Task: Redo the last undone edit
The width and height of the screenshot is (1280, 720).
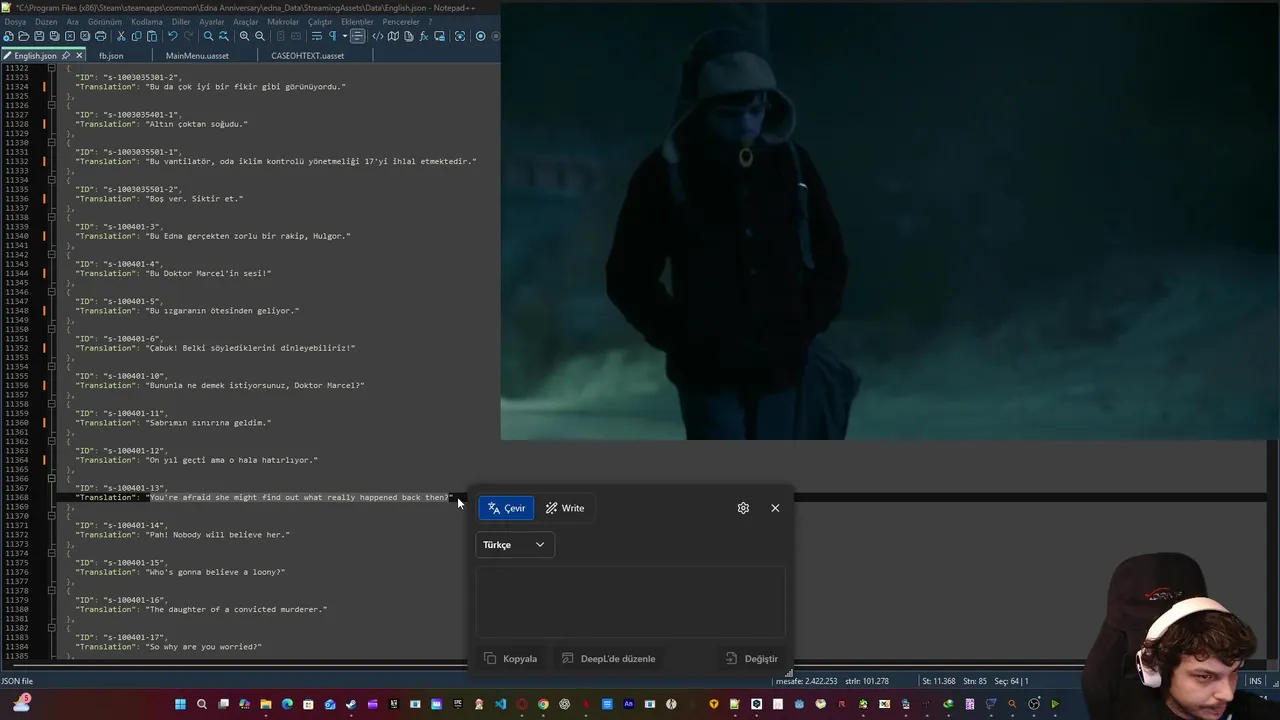Action: 188,36
